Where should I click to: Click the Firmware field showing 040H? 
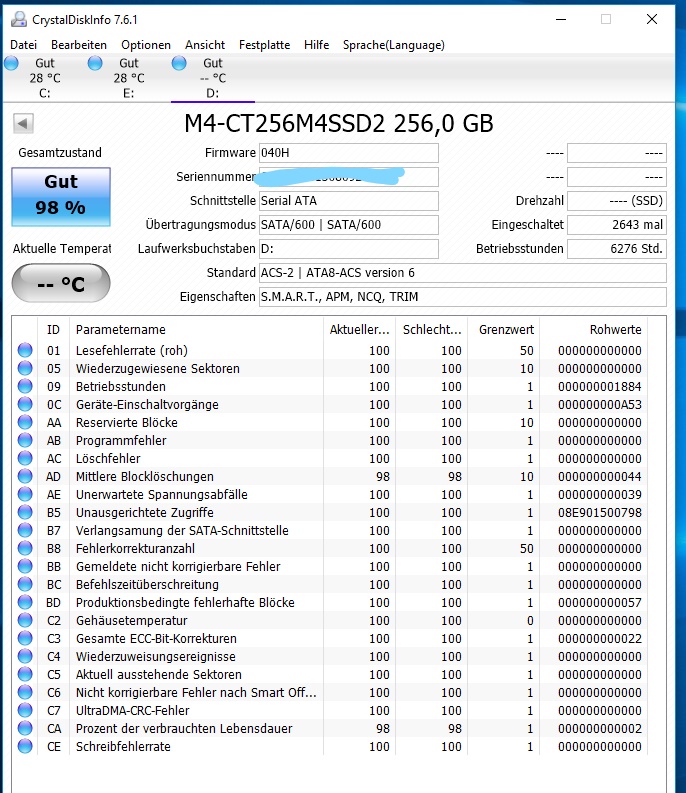(x=349, y=153)
